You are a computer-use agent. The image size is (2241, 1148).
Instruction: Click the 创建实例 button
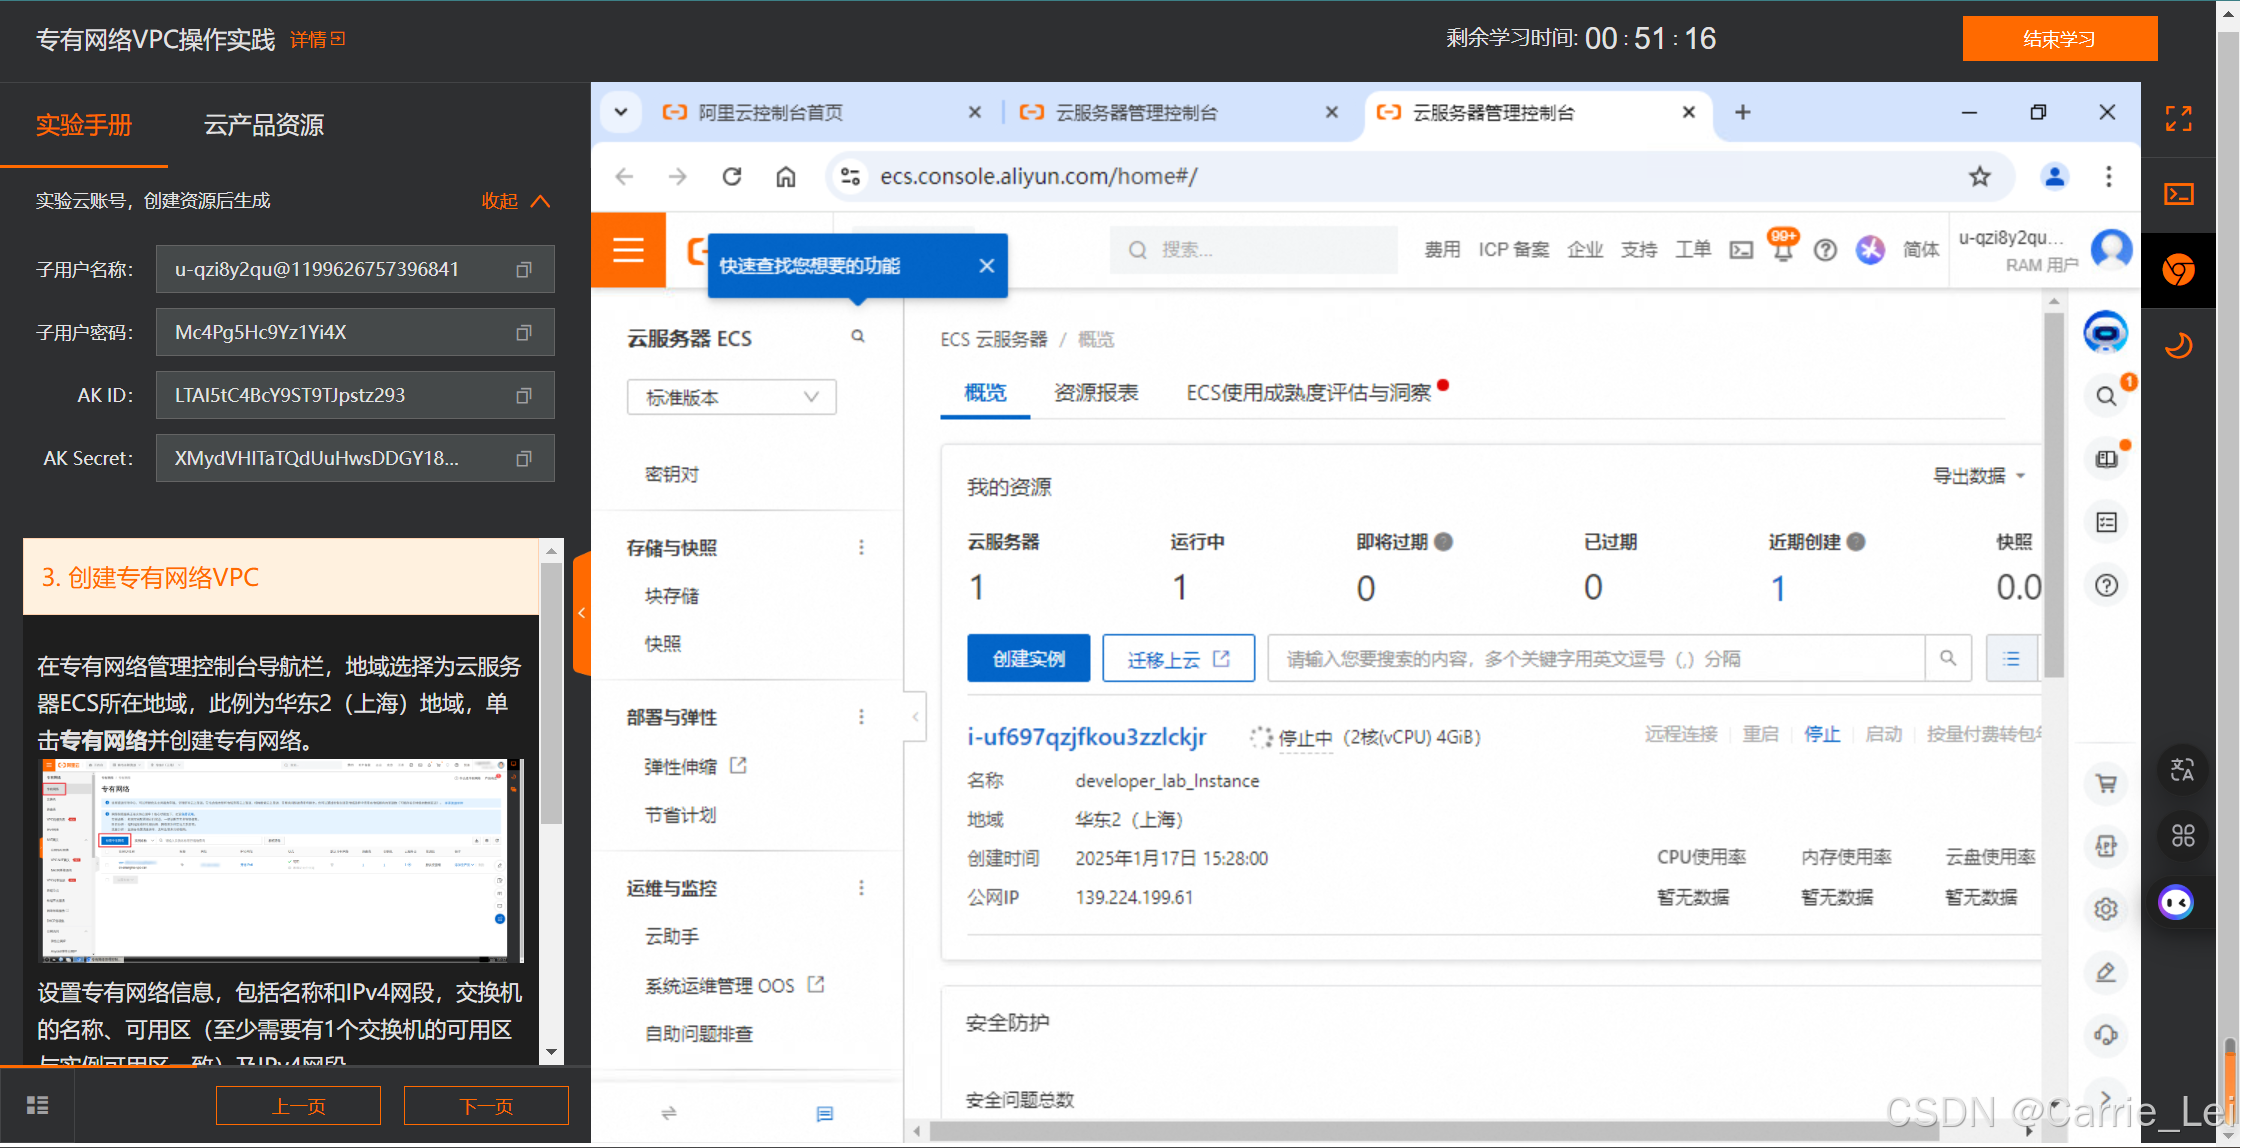tap(1028, 659)
